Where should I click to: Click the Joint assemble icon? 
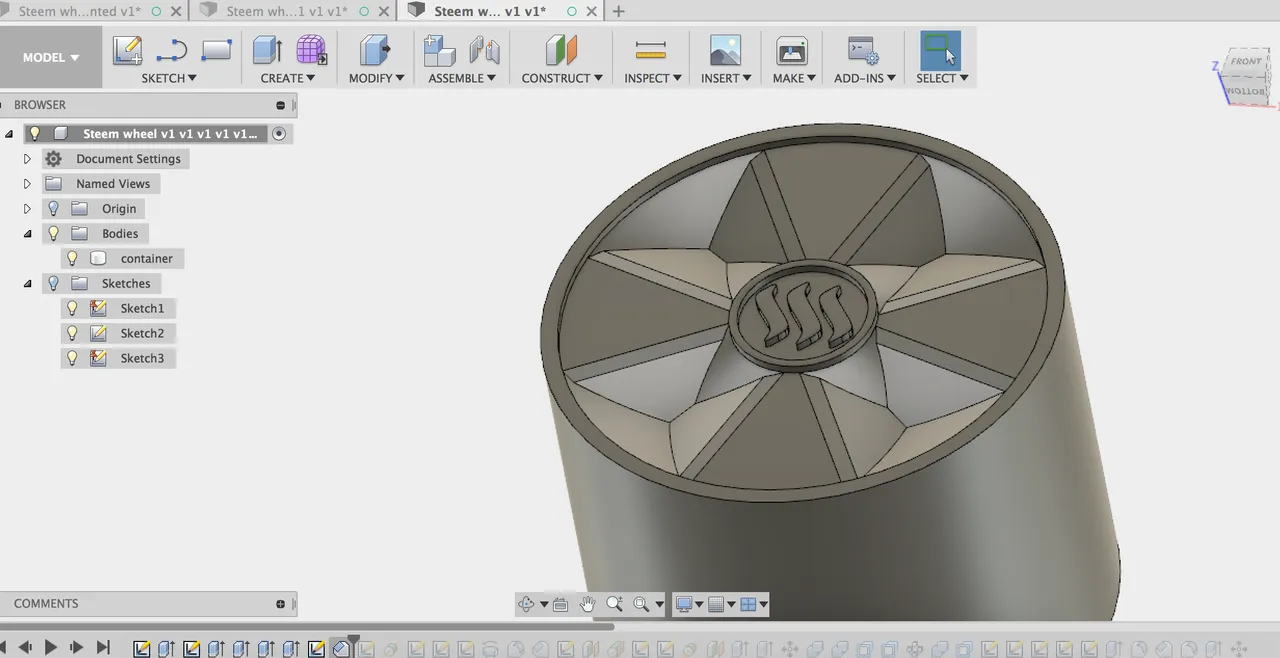(484, 50)
